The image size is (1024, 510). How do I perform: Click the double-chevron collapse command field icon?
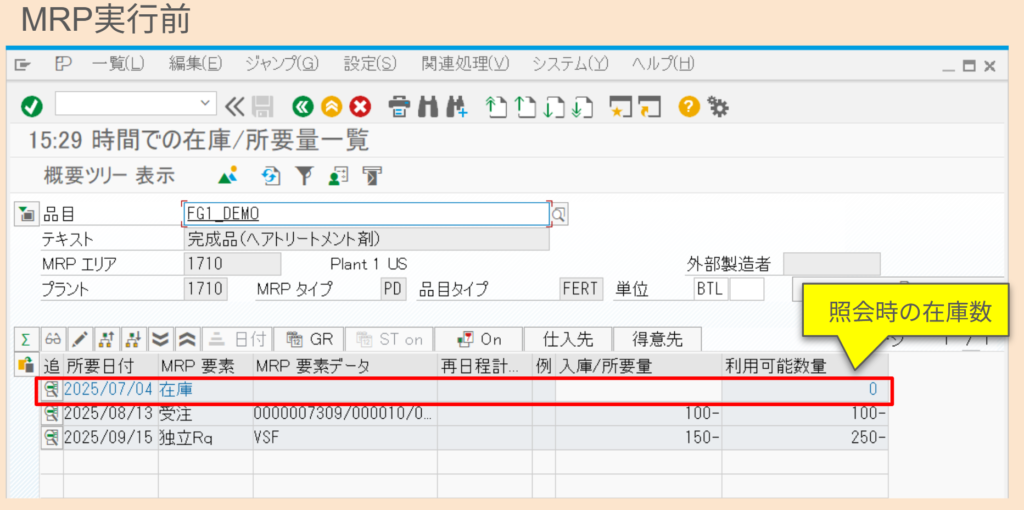(x=233, y=106)
